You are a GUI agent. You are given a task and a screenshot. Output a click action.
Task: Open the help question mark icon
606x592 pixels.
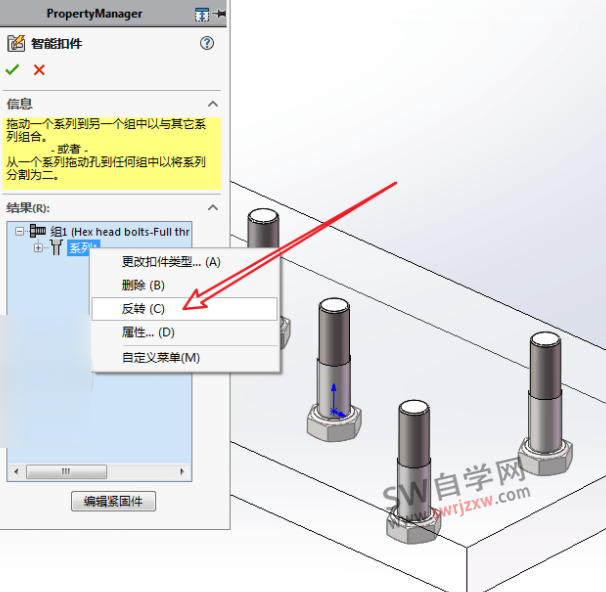click(x=207, y=43)
